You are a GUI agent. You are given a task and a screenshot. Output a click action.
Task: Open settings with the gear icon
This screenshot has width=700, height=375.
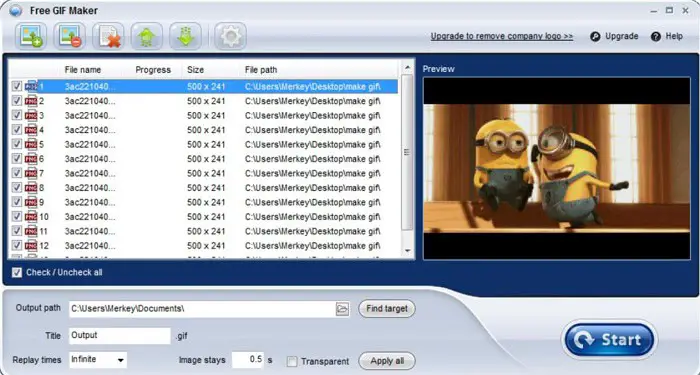click(230, 36)
